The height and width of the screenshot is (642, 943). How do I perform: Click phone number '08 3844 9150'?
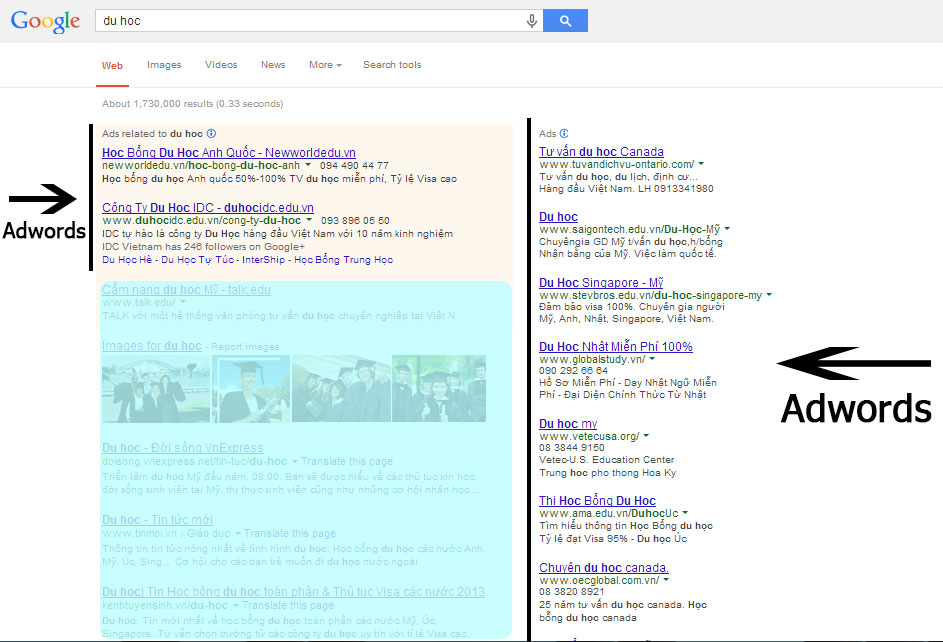(571, 448)
